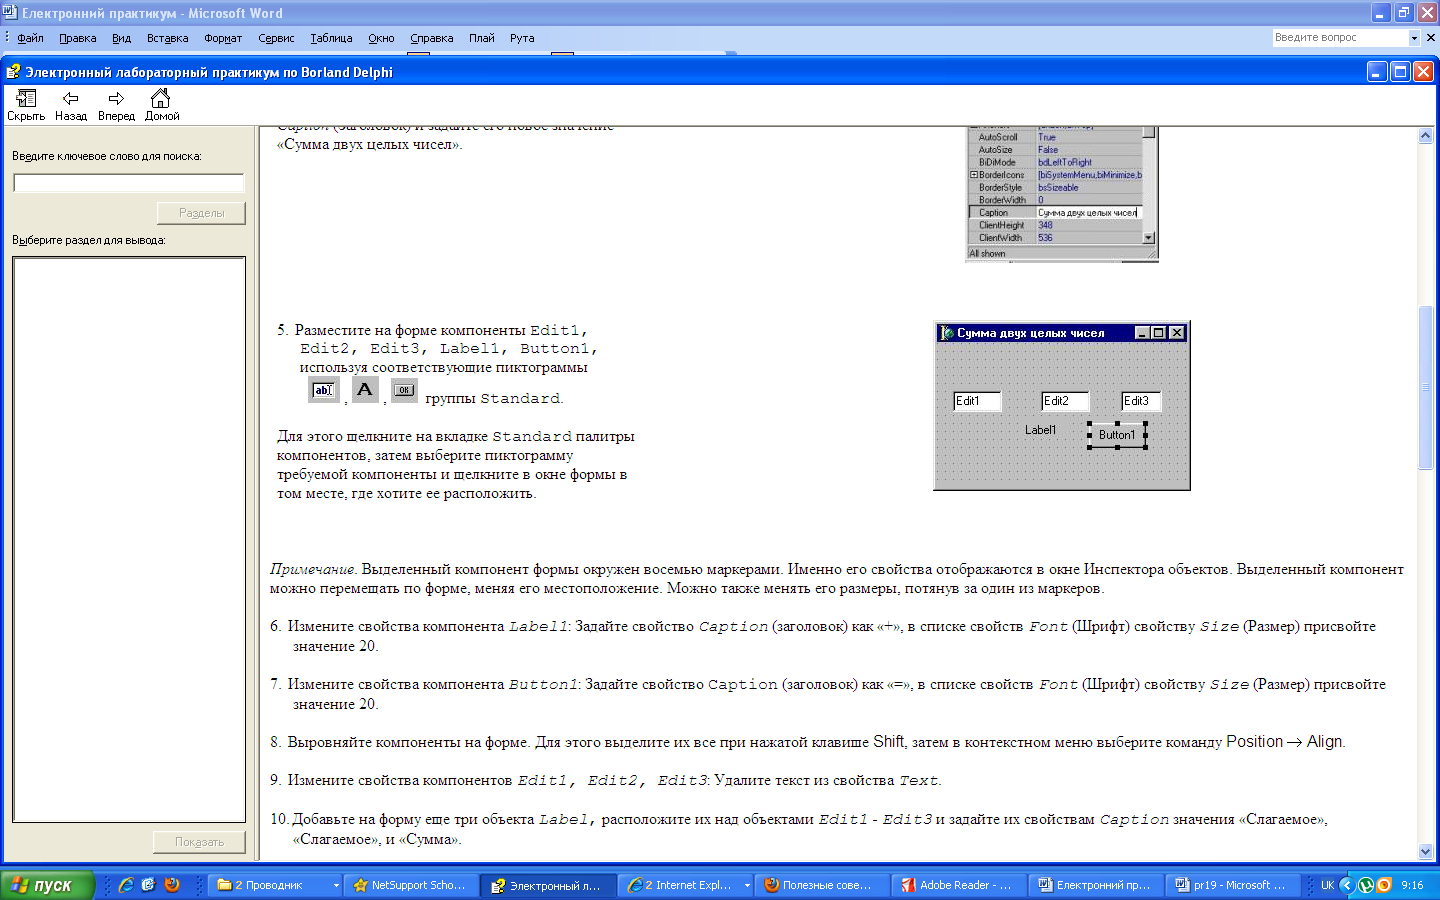Launch Internet Explorer from quick launch
This screenshot has width=1440, height=900.
126,885
